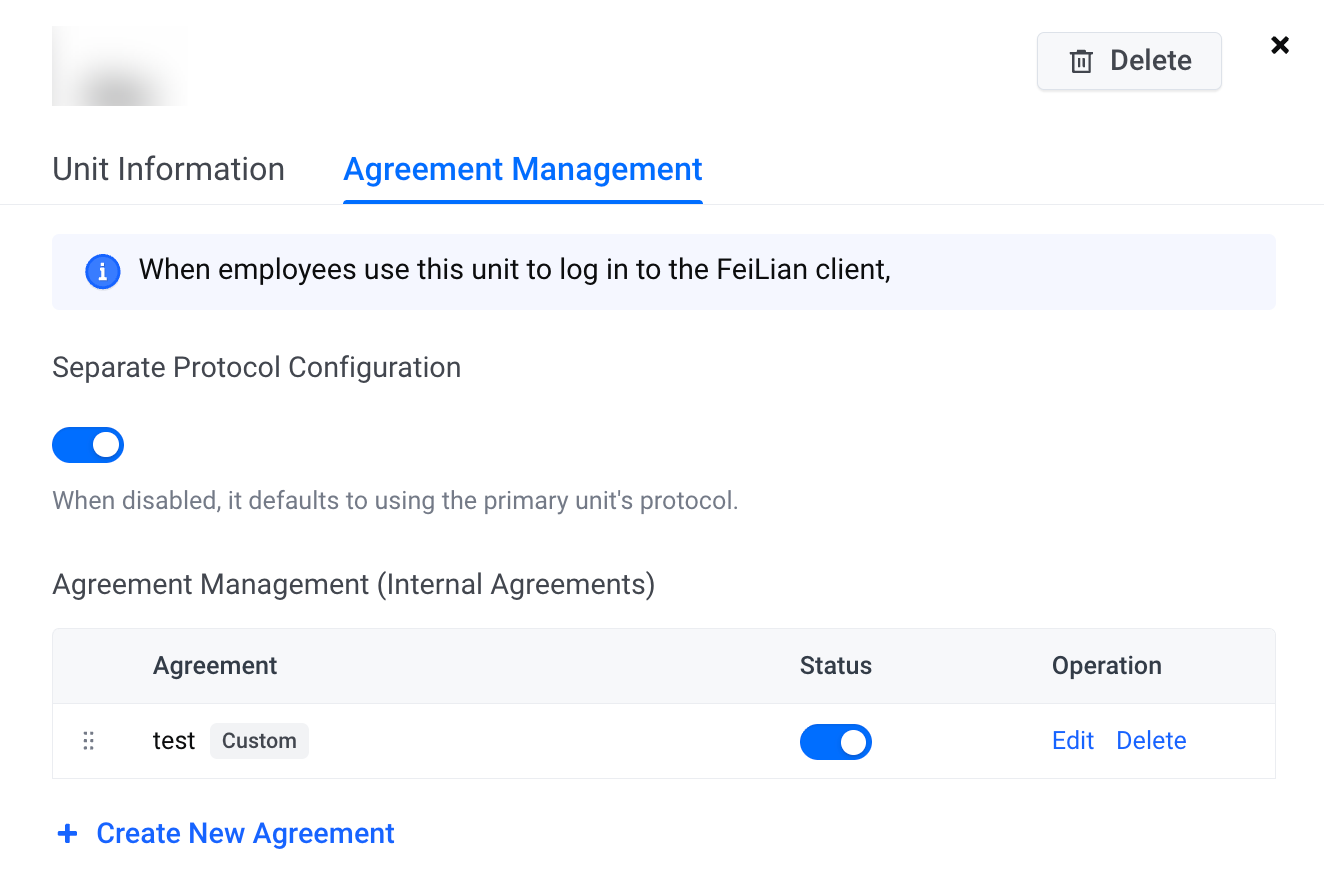The width and height of the screenshot is (1324, 880).
Task: Edit the test agreement
Action: 1073,741
